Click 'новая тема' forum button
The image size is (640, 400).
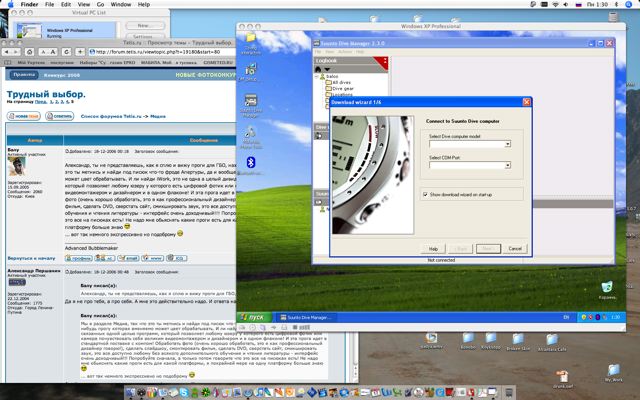pos(24,116)
